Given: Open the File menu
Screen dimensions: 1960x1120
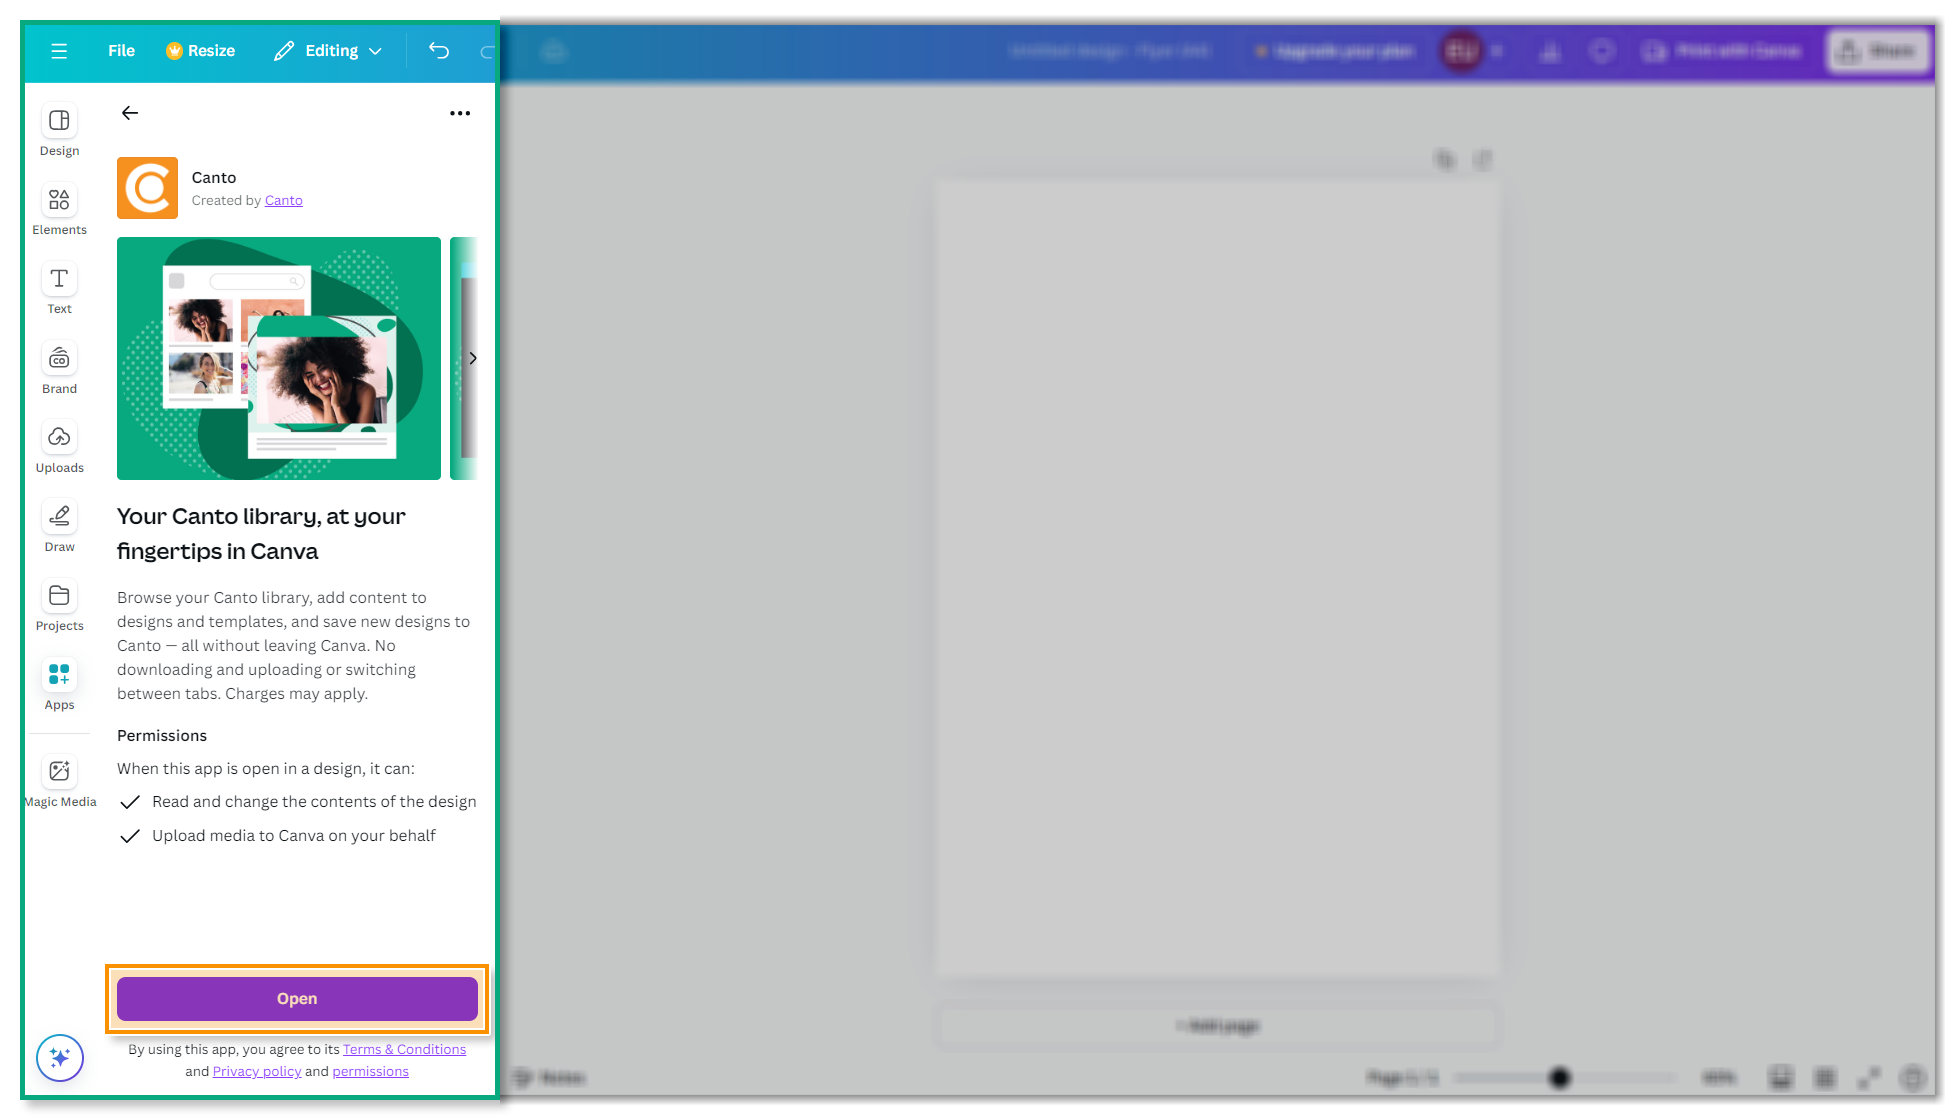Looking at the screenshot, I should tap(120, 50).
